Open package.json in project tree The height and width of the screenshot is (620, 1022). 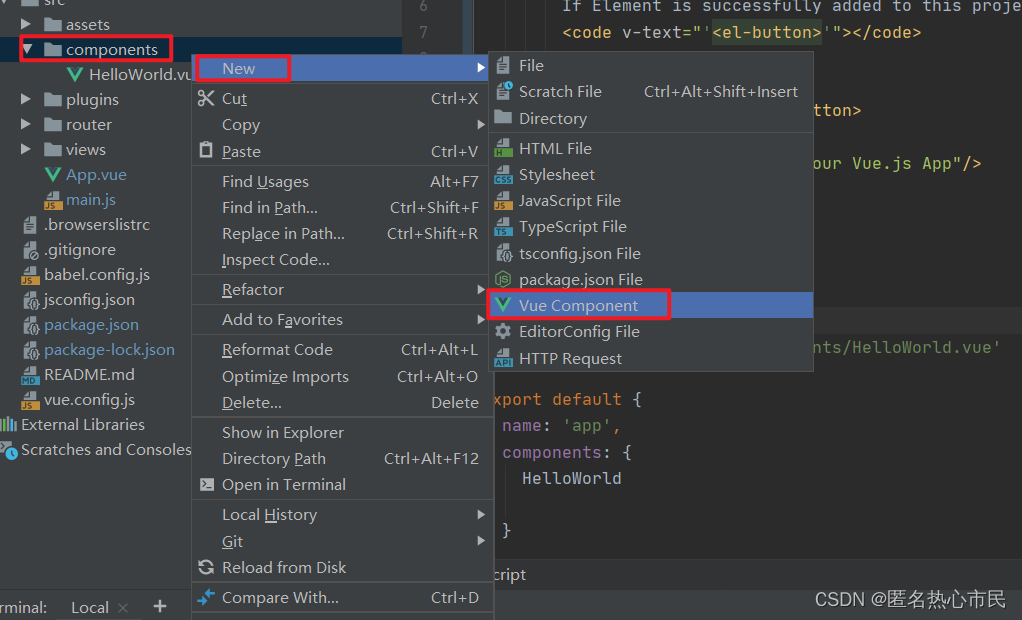click(91, 325)
